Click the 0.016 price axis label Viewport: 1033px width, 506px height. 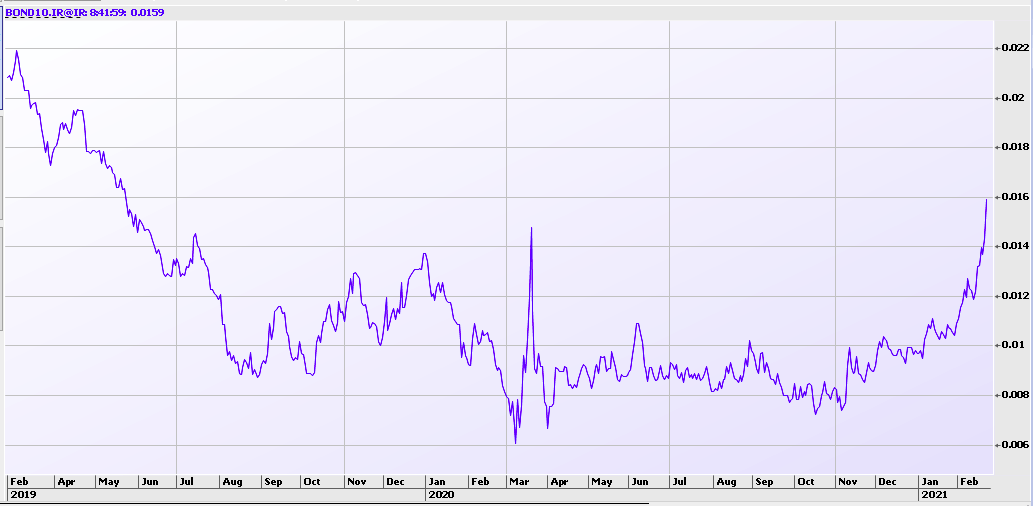[x=1015, y=197]
